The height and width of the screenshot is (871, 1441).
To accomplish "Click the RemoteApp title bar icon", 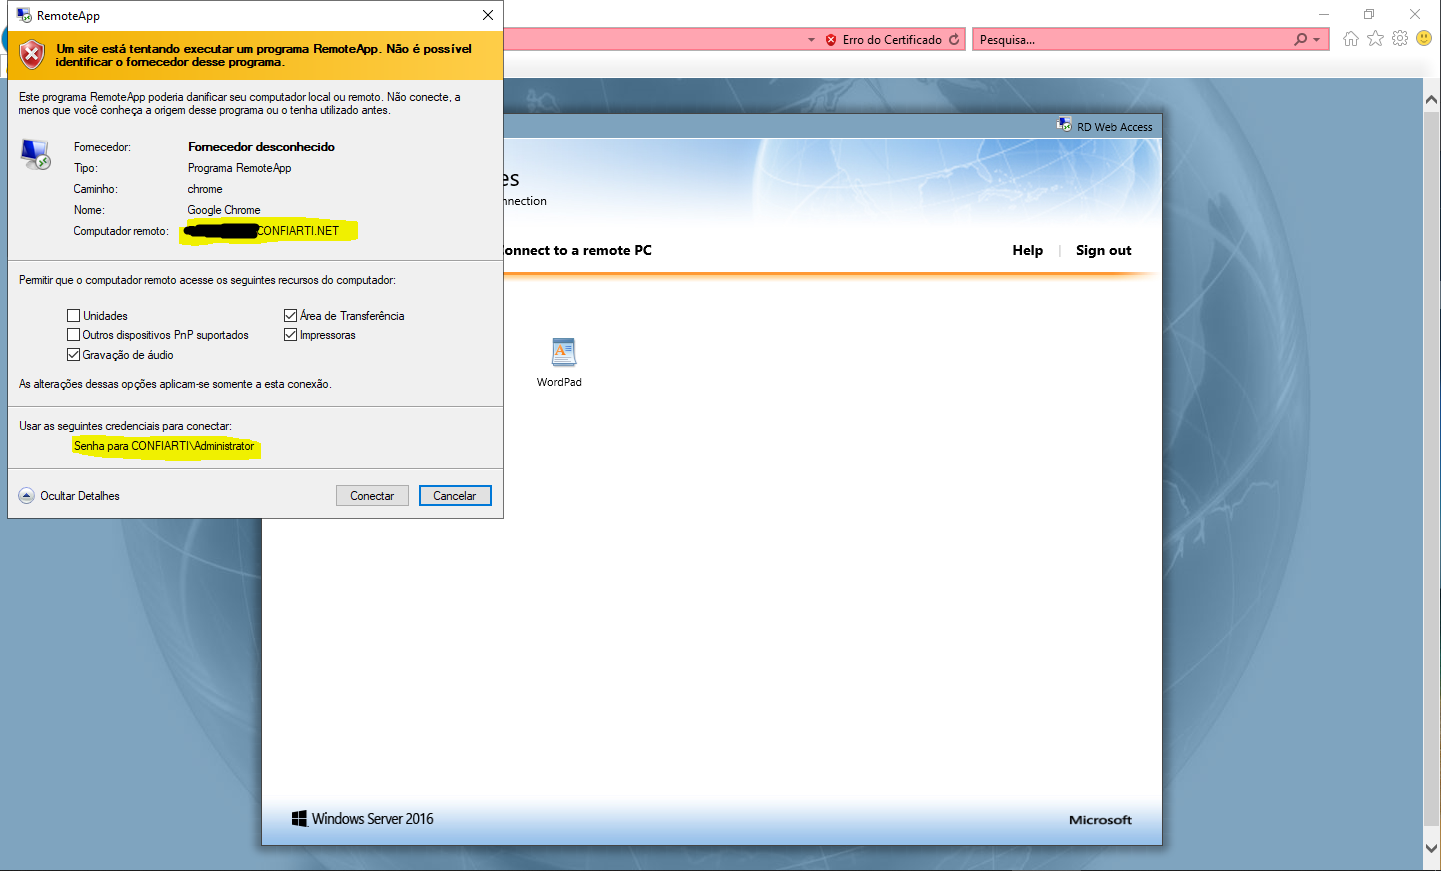I will 24,15.
